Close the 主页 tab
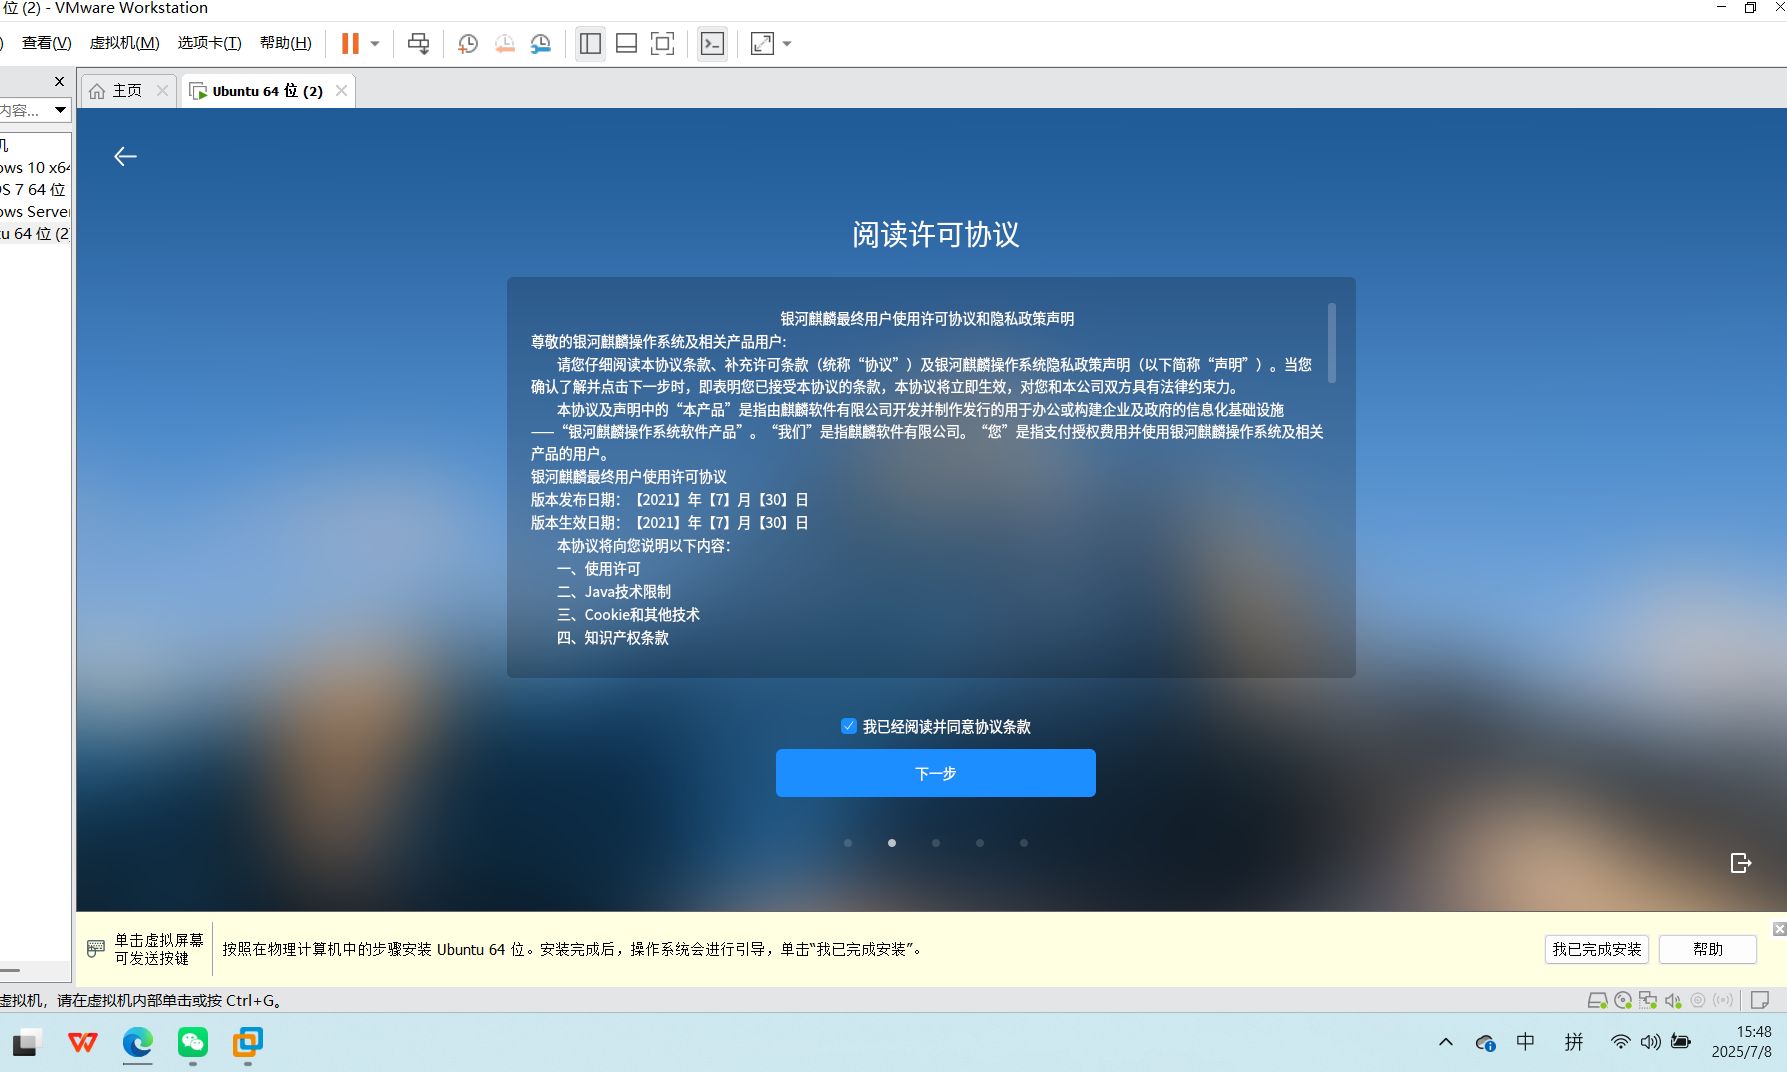Viewport: 1787px width, 1072px height. 162,91
